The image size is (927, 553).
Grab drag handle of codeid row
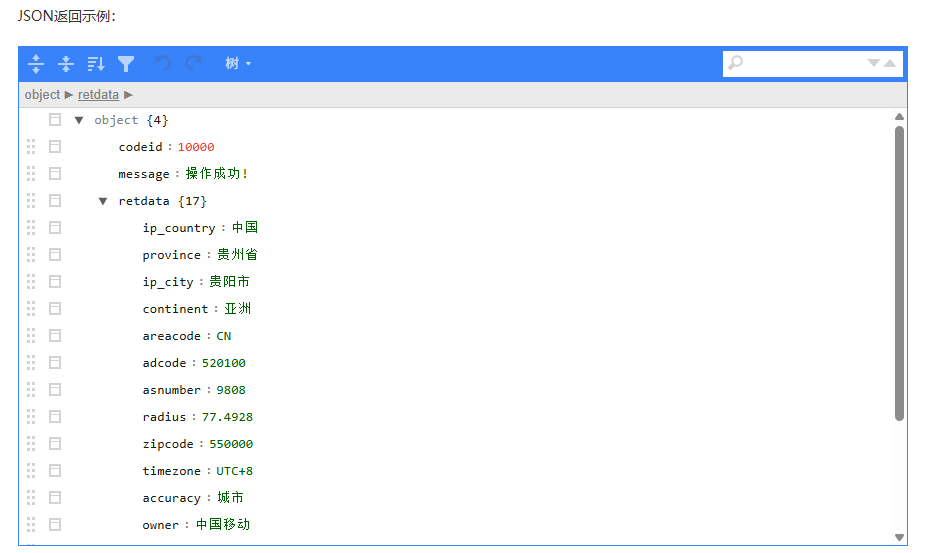tap(31, 147)
